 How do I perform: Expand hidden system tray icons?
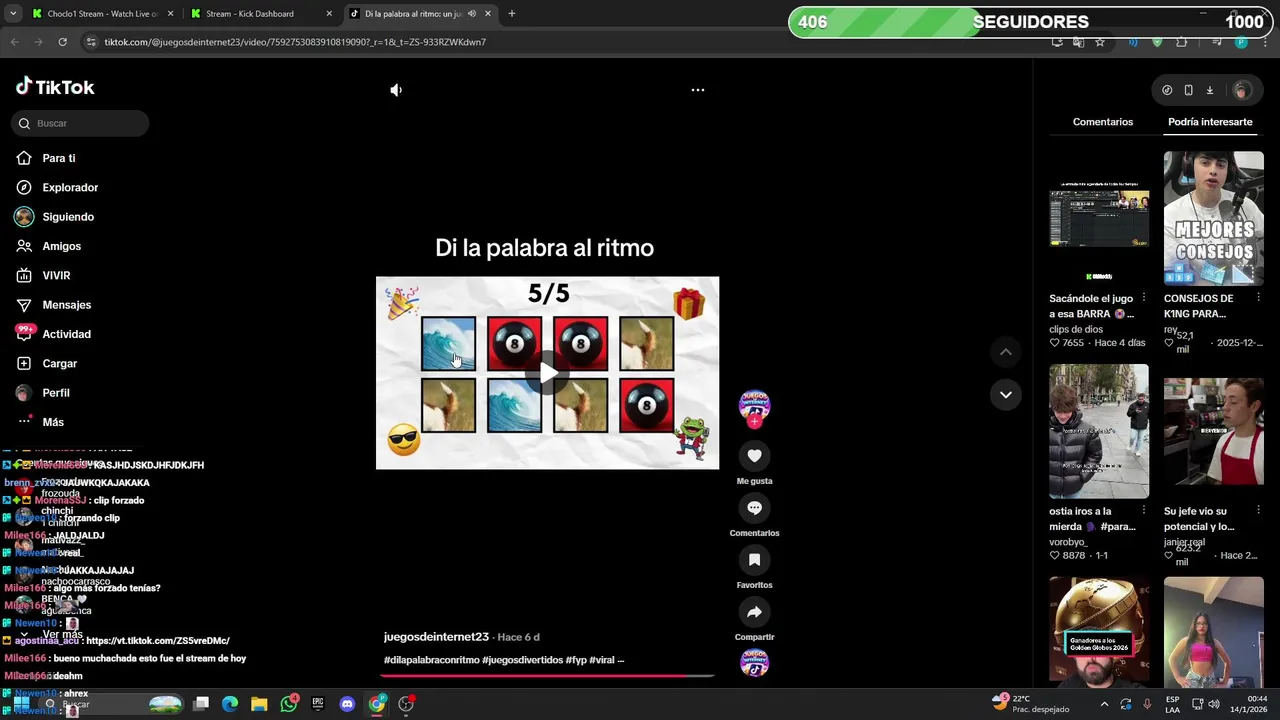pyautogui.click(x=1104, y=704)
